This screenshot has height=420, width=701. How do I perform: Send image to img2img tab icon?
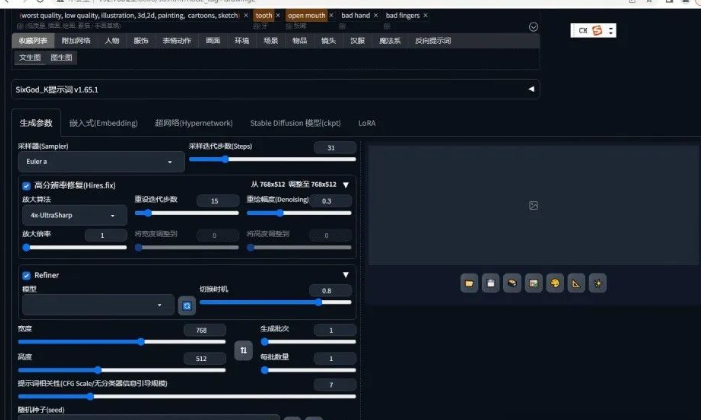pyautogui.click(x=533, y=283)
